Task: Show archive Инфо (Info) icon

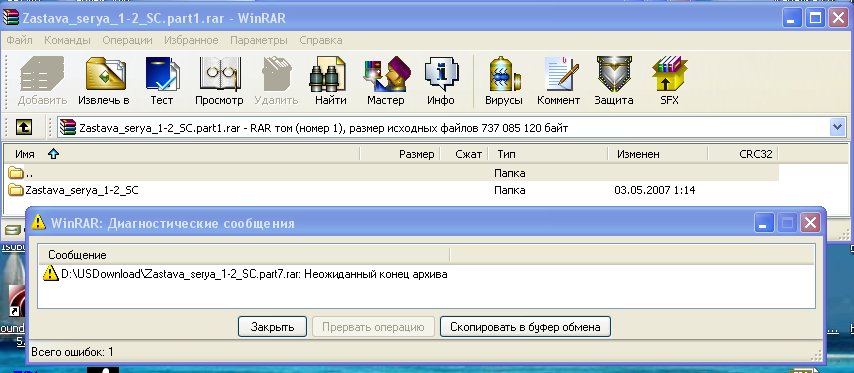Action: click(441, 74)
